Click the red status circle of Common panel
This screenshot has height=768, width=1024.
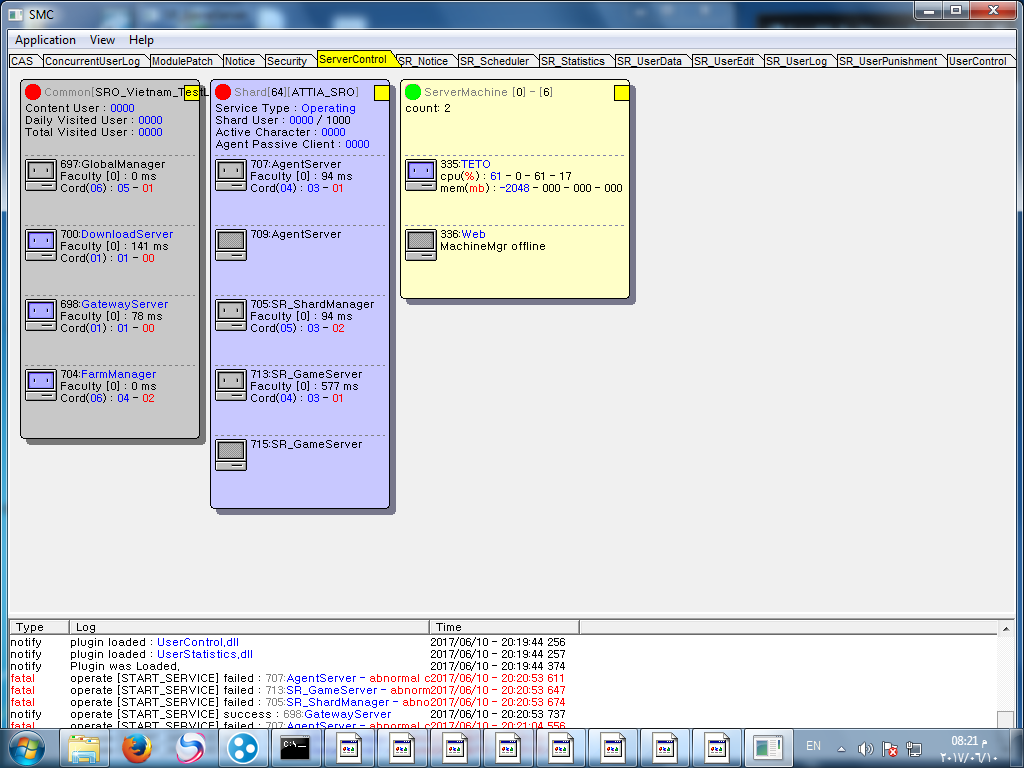(33, 92)
